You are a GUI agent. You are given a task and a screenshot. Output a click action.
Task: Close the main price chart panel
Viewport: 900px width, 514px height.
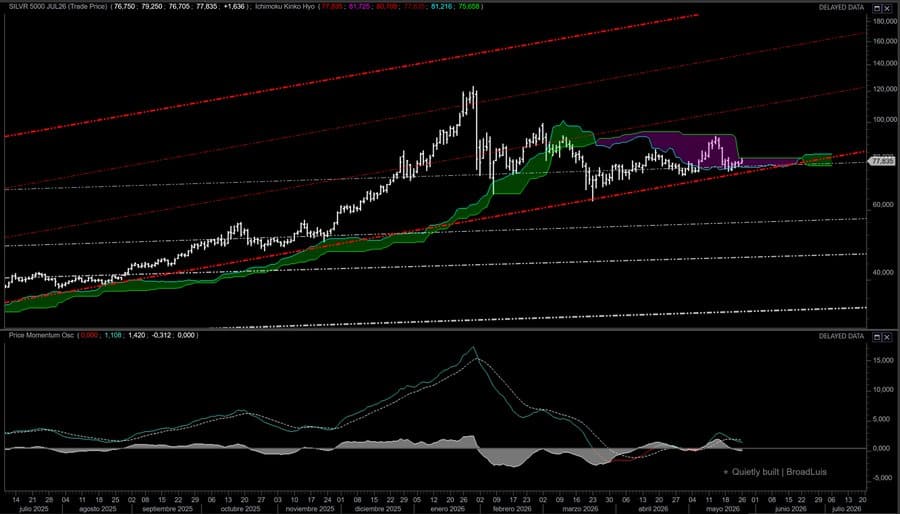887,8
